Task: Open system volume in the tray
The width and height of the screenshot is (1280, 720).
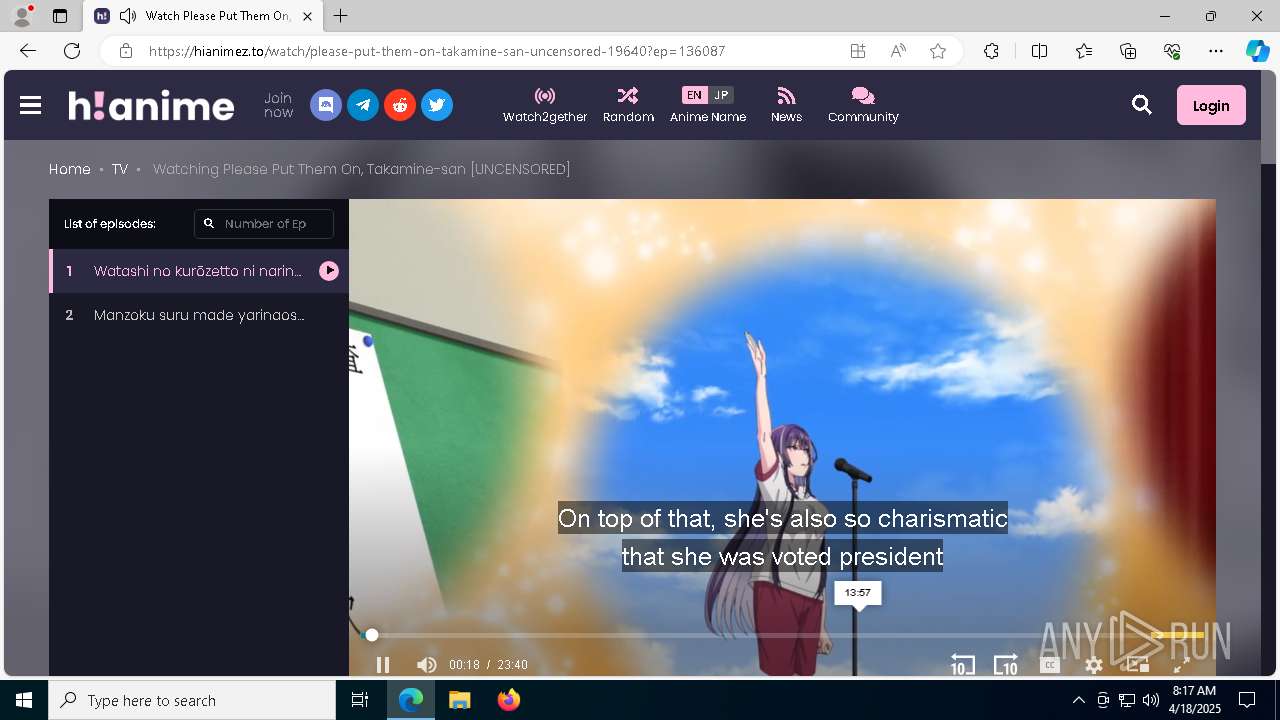Action: pos(1151,700)
